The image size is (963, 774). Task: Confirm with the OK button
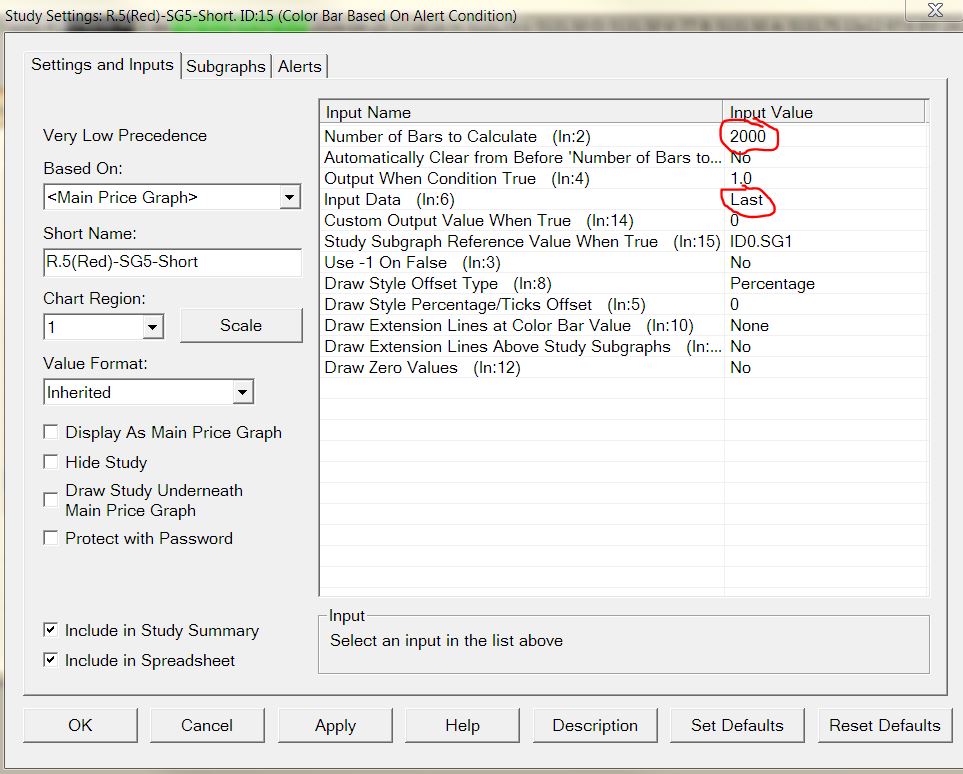click(80, 725)
